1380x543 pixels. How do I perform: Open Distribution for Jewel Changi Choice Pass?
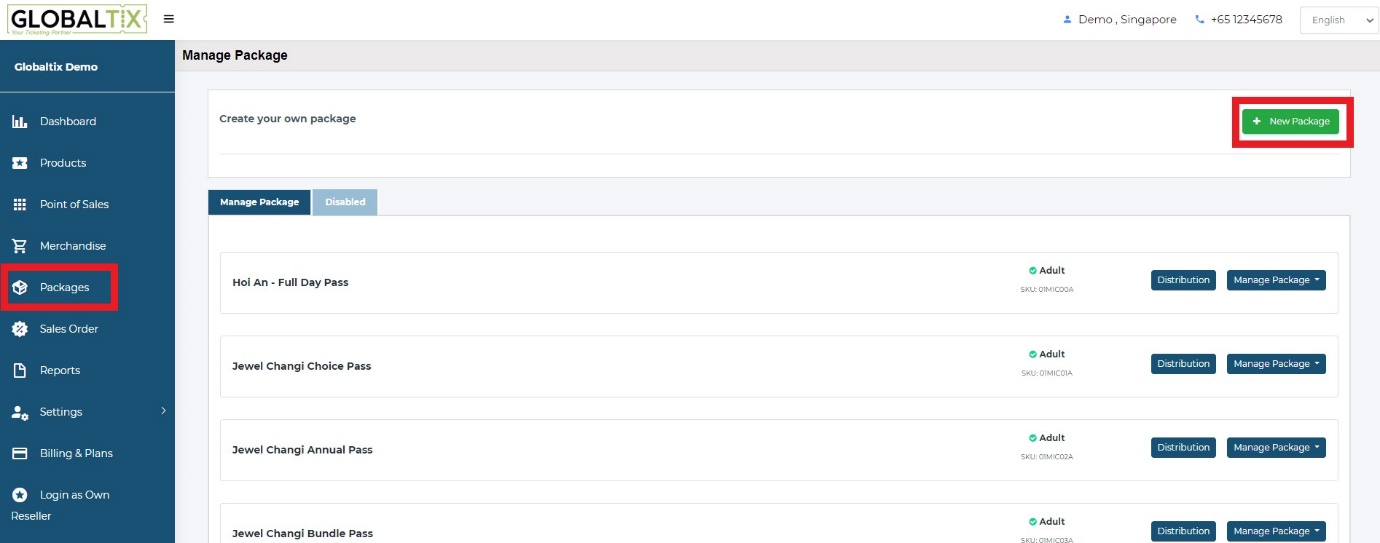tap(1183, 364)
